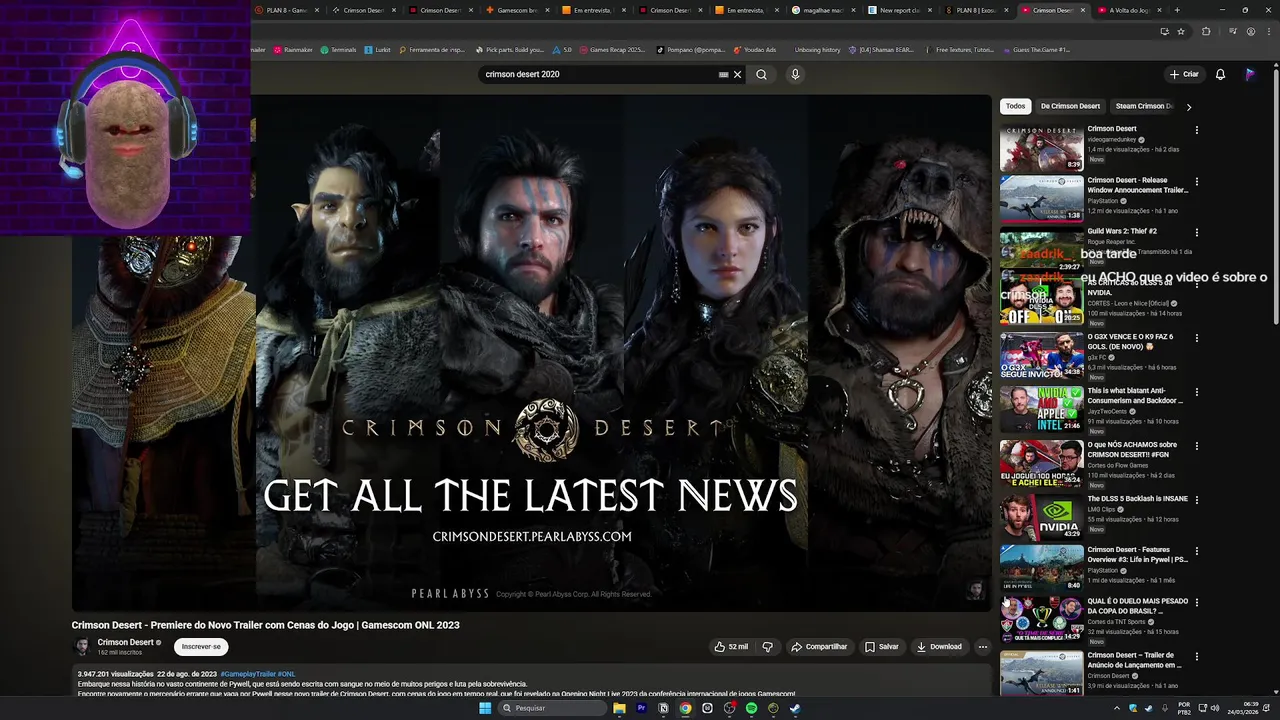
Task: Open Windows Start menu
Action: tap(485, 708)
